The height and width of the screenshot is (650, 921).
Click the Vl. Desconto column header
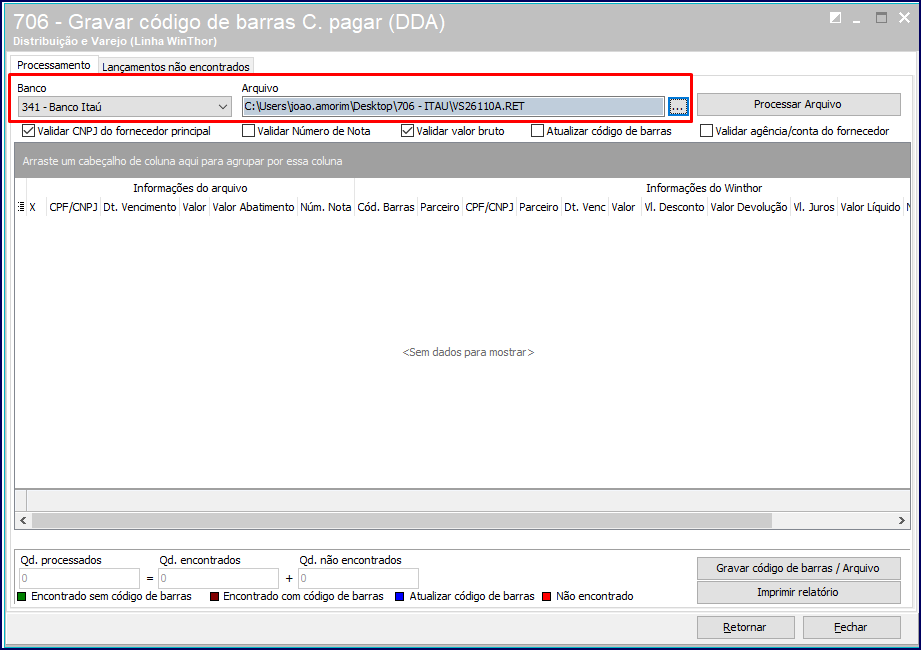pyautogui.click(x=674, y=207)
